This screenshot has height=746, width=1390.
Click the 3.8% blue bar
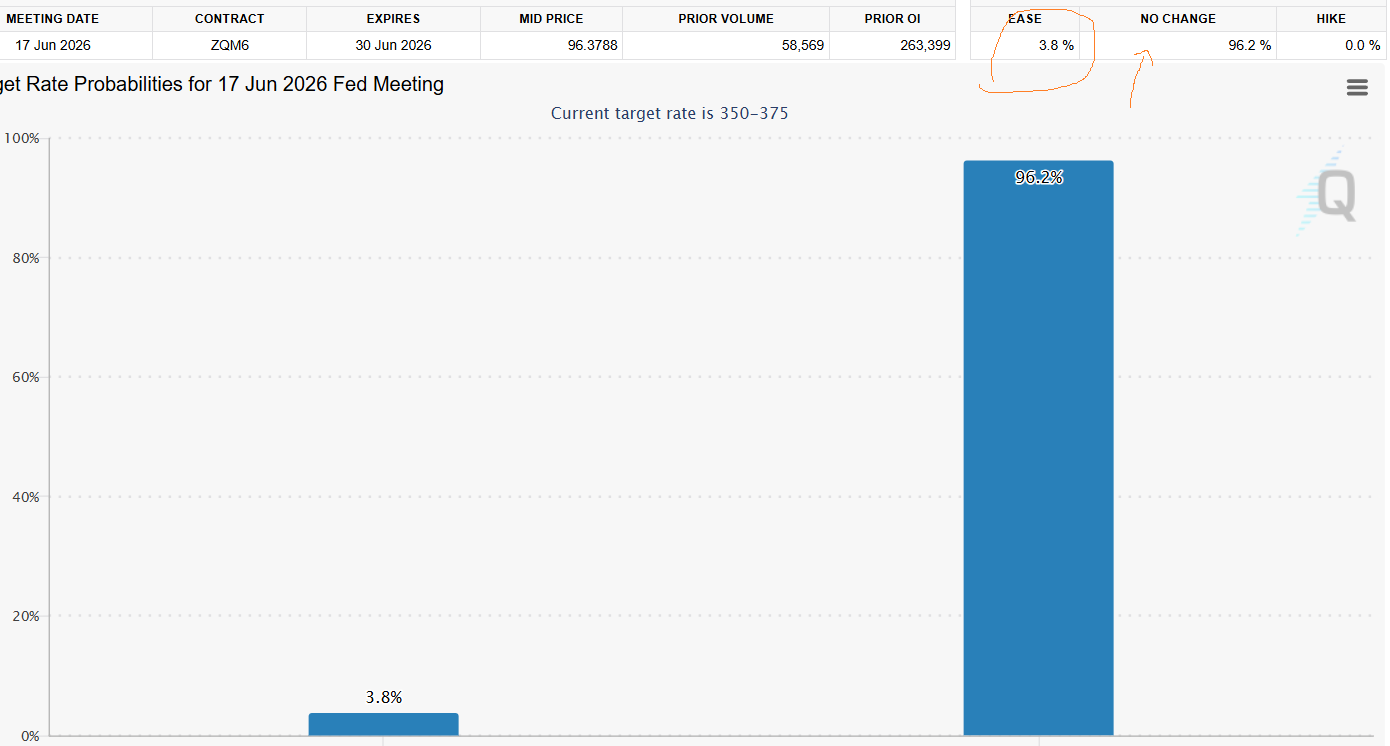[383, 724]
